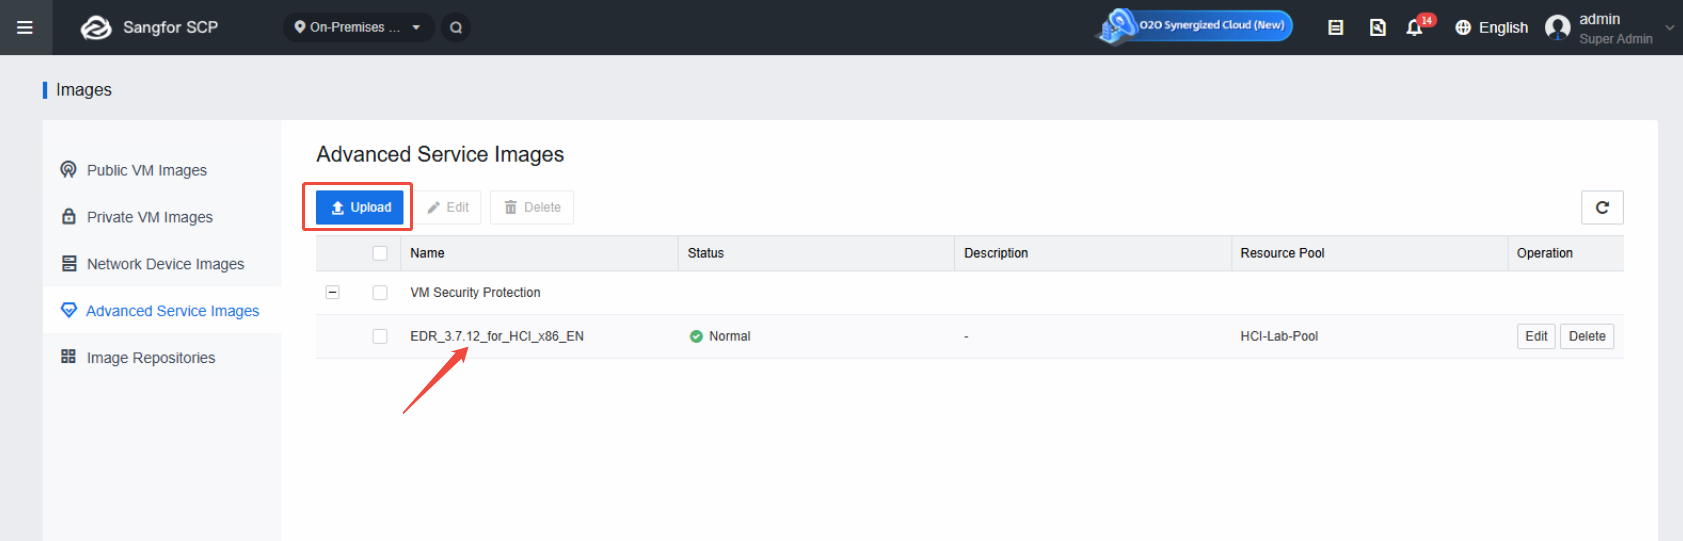Open the notifications bell with 14 alerts

[x=1415, y=27]
